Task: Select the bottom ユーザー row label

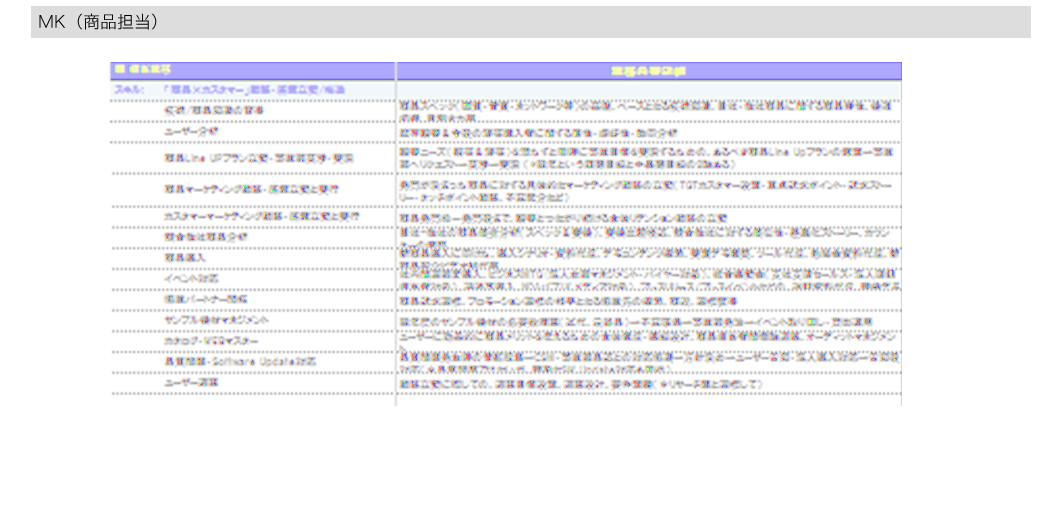Action: [x=191, y=382]
